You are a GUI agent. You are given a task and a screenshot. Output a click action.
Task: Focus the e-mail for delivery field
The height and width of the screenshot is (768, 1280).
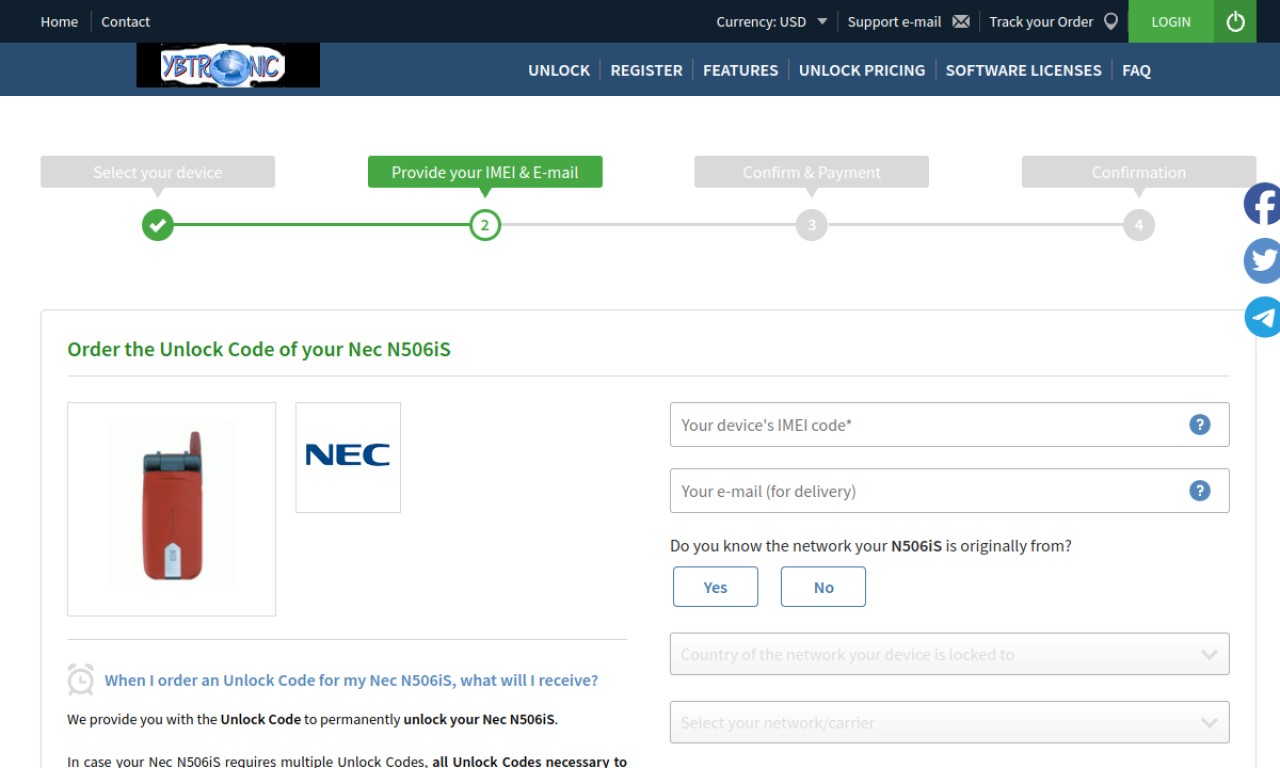point(949,491)
